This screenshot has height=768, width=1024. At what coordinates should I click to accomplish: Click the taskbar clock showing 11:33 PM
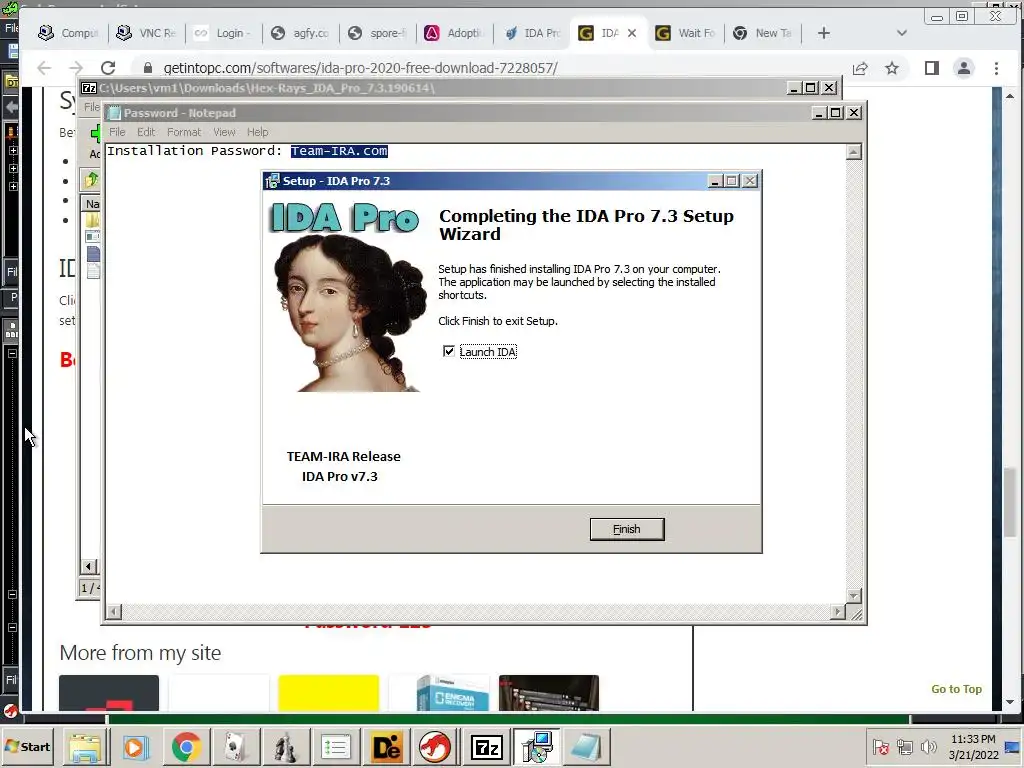pyautogui.click(x=973, y=746)
